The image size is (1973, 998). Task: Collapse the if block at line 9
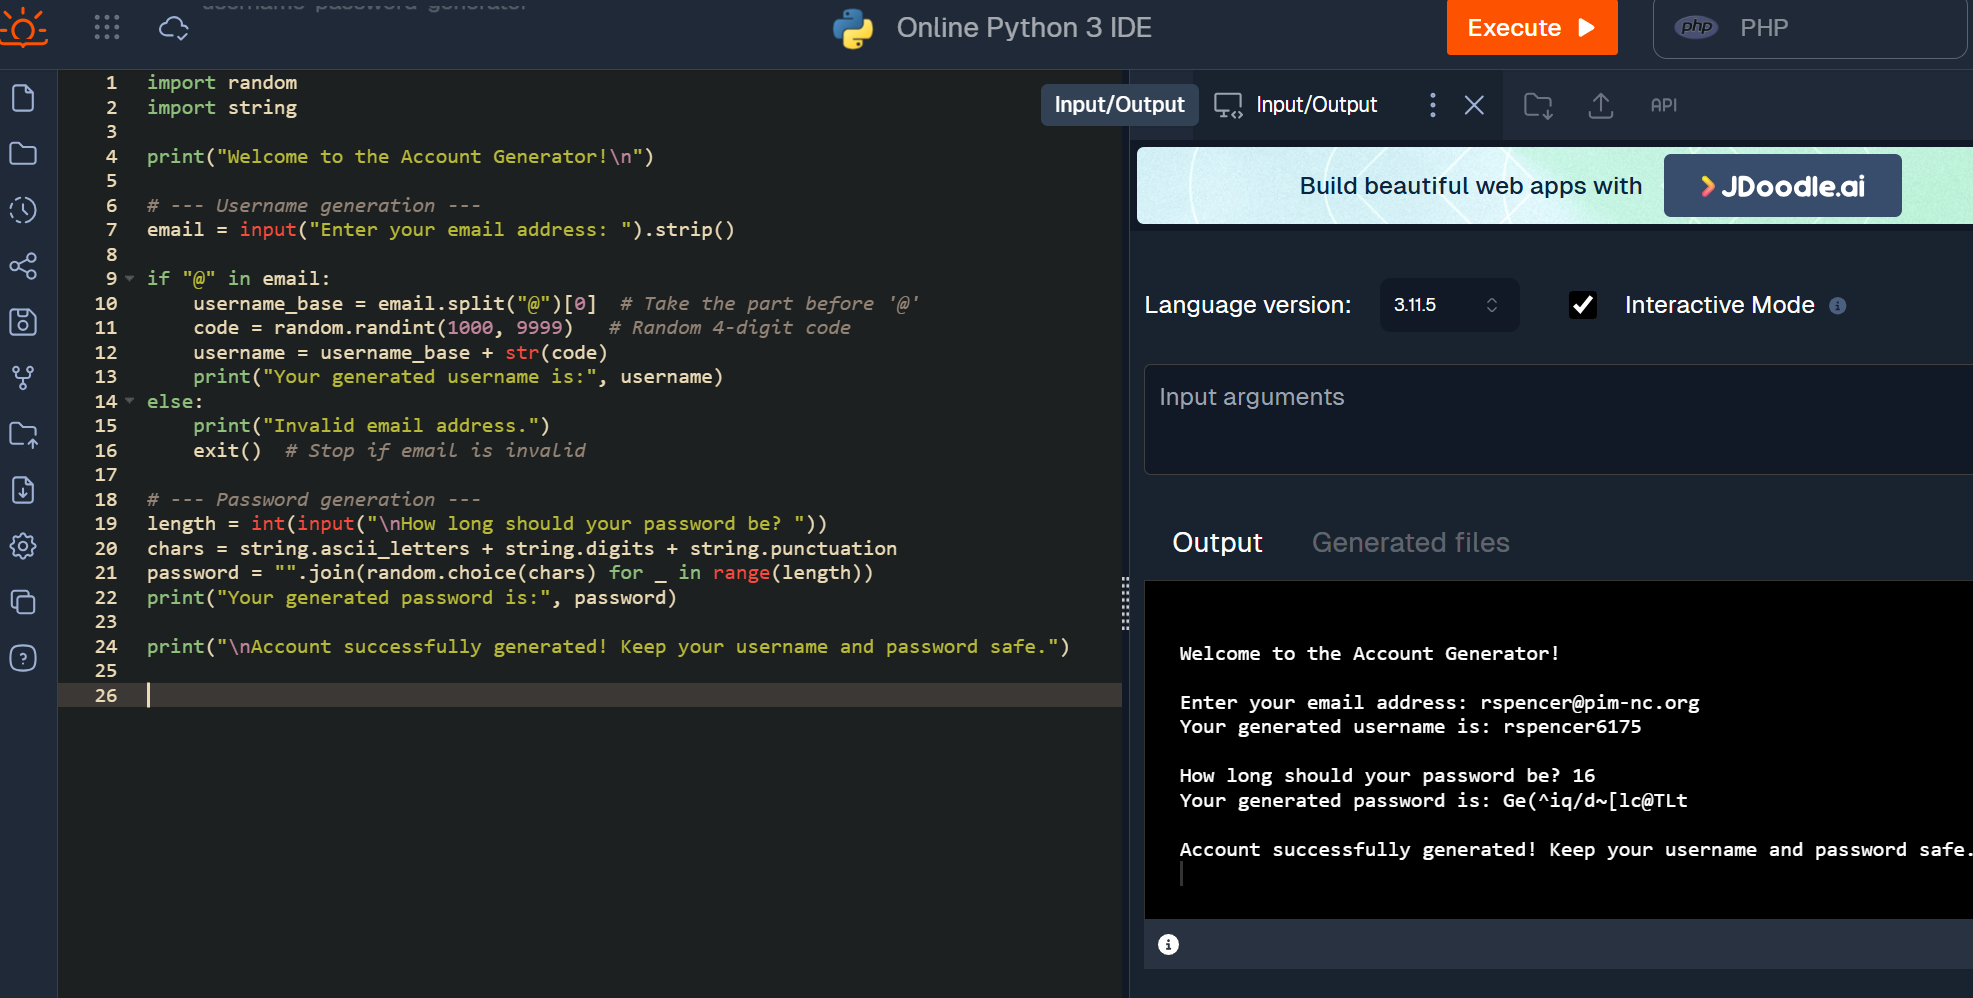130,279
